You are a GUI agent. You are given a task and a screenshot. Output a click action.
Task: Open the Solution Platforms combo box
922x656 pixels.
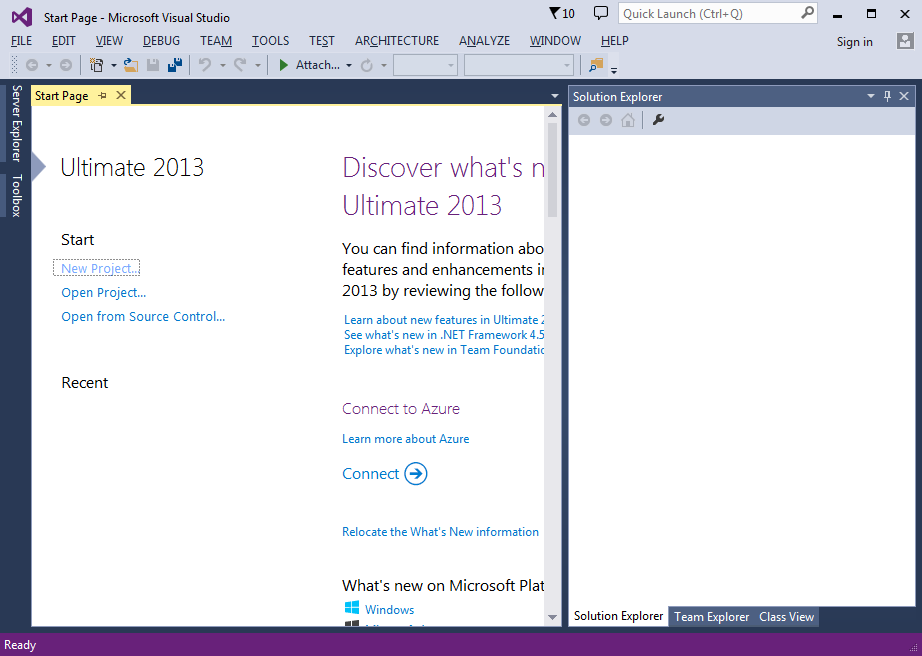click(x=519, y=65)
